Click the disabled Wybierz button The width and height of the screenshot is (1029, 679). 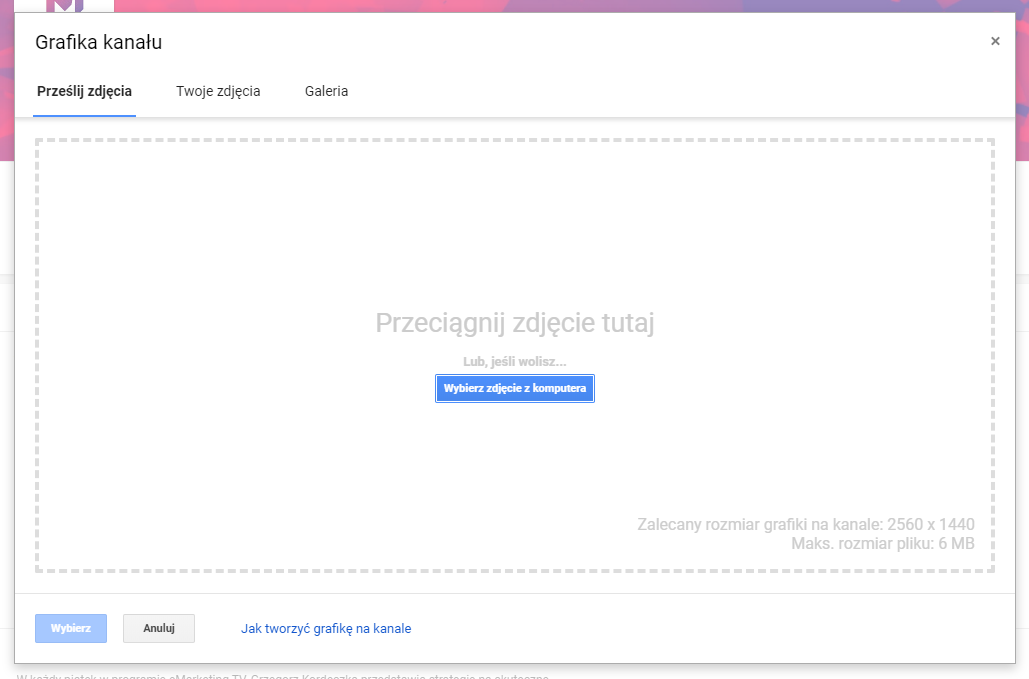(71, 628)
